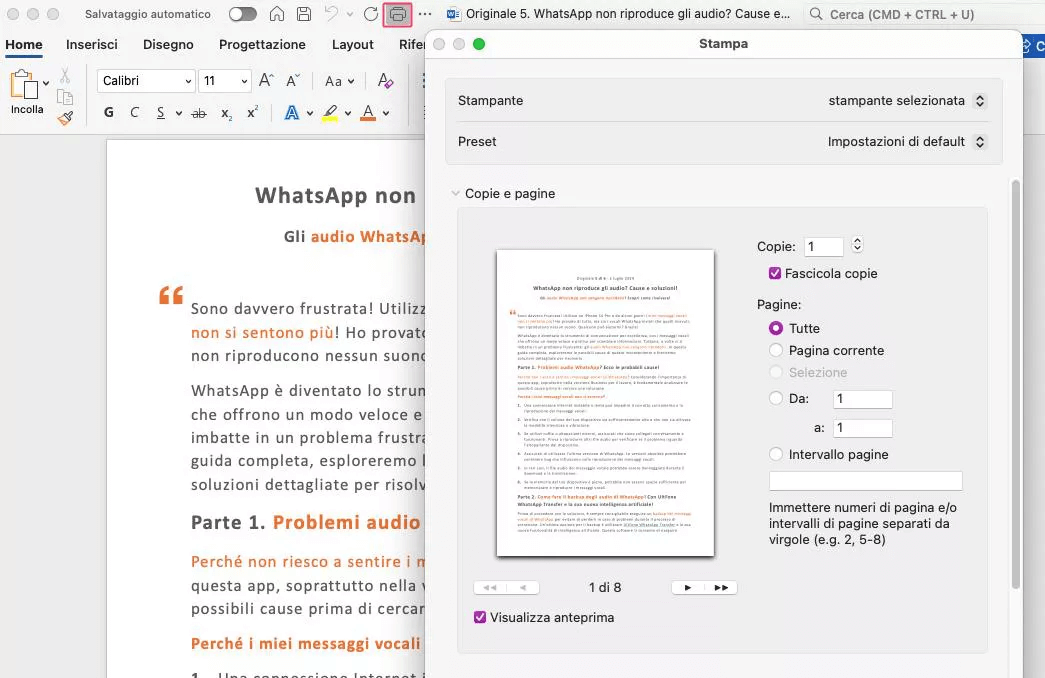Image resolution: width=1045 pixels, height=678 pixels.
Task: Apply strikethrough with the ab icon
Action: point(199,113)
